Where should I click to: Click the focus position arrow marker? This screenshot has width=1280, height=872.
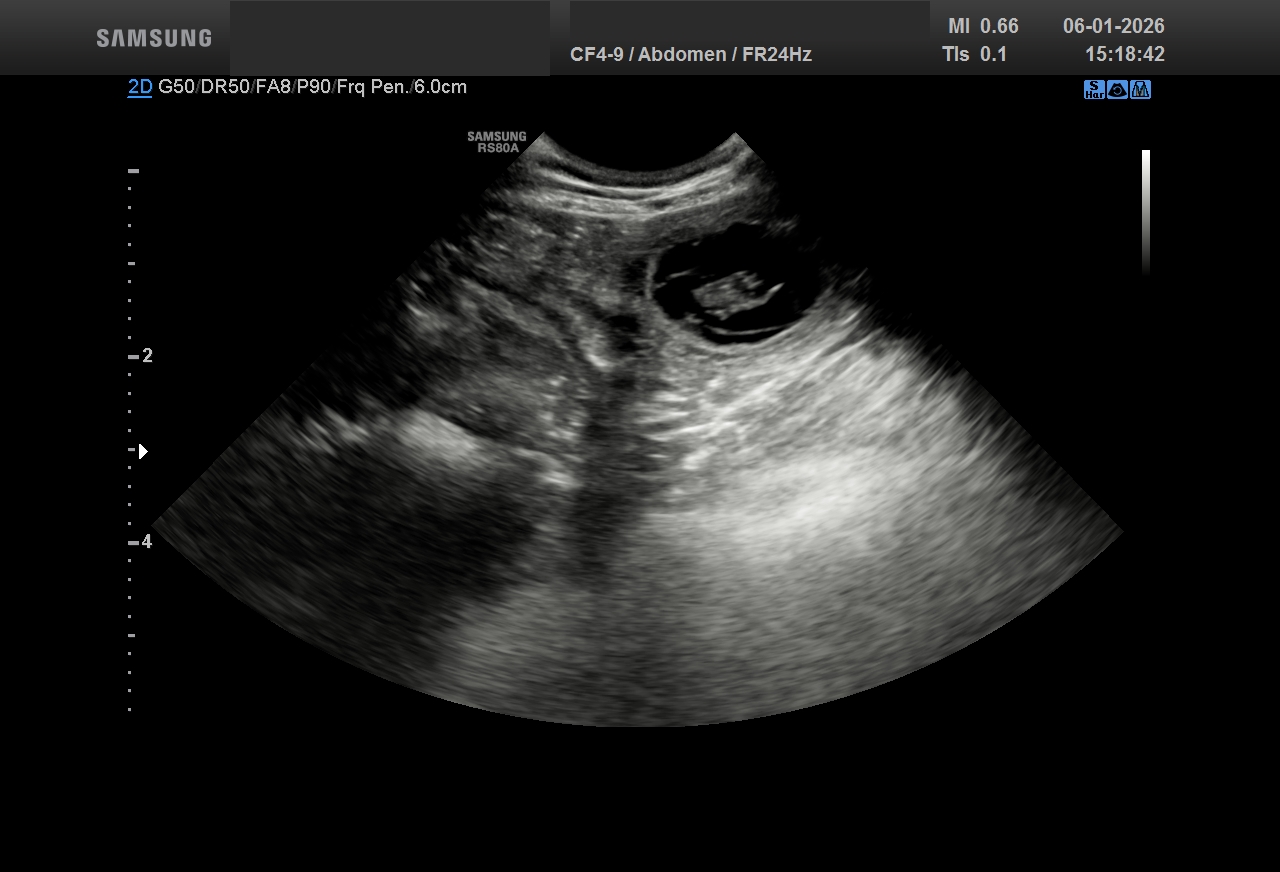(143, 451)
